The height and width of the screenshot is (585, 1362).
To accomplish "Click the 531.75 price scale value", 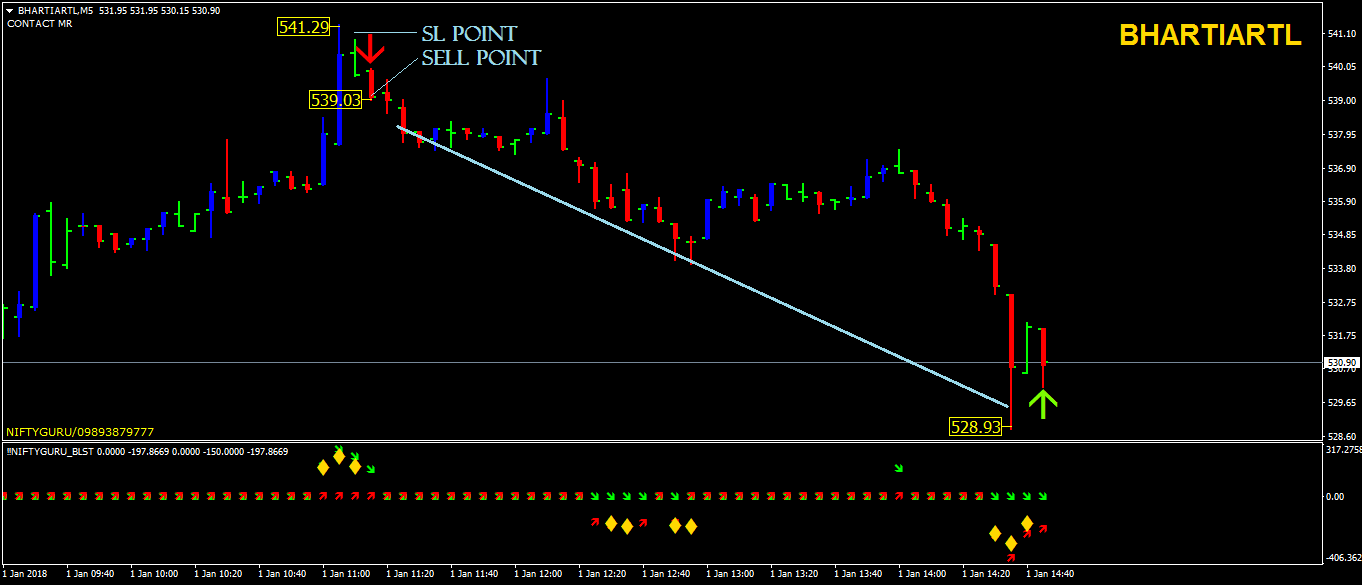I will tap(1340, 335).
